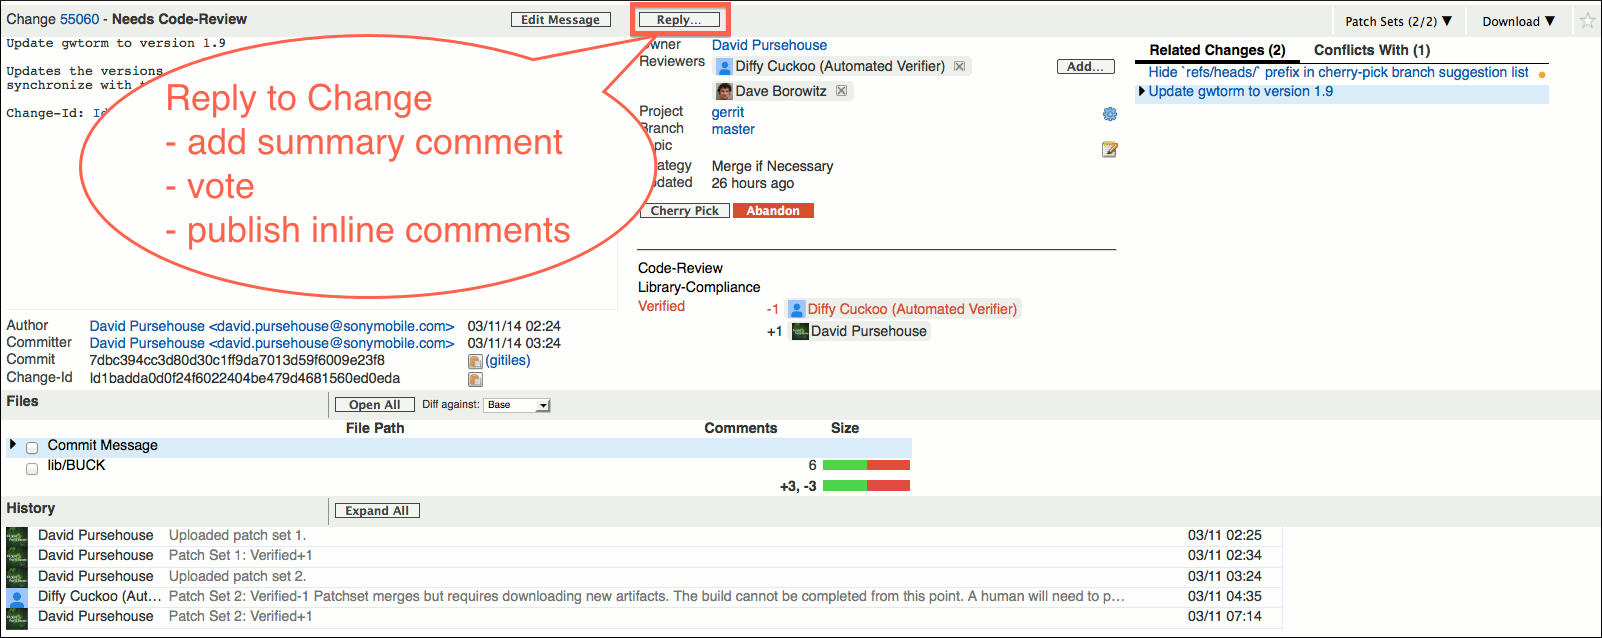Screen dimensions: 1602x638
Task: Select the Related Changes (2) tab
Action: tap(1216, 50)
